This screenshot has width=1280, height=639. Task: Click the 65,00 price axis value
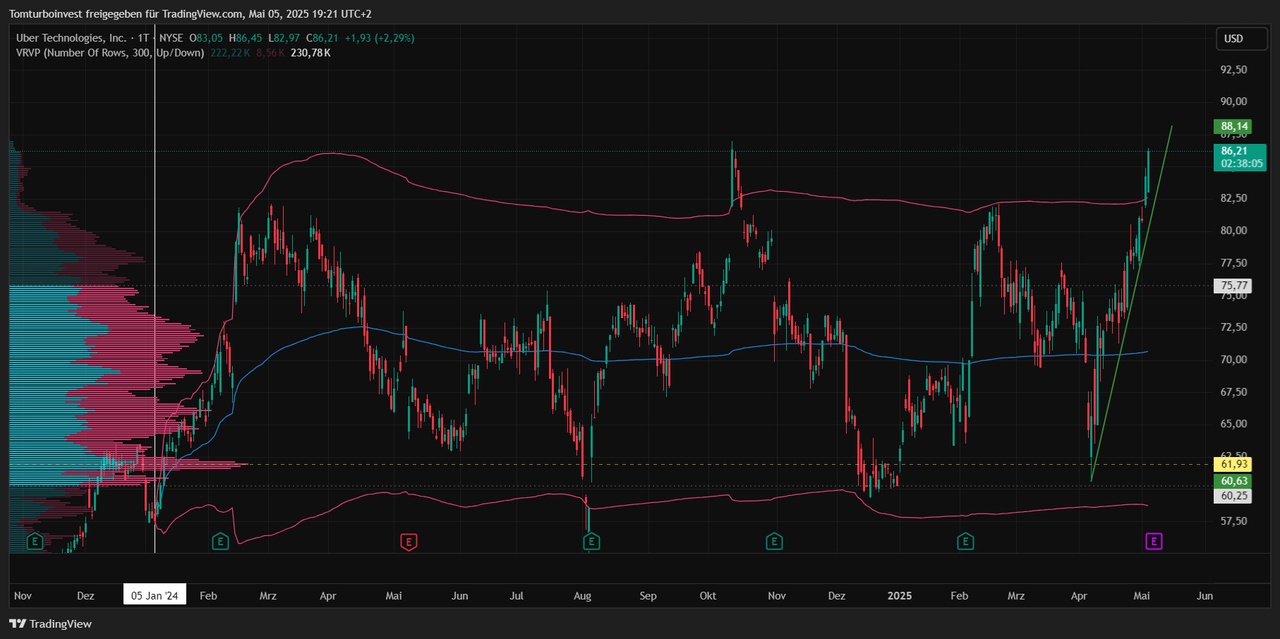(1233, 424)
